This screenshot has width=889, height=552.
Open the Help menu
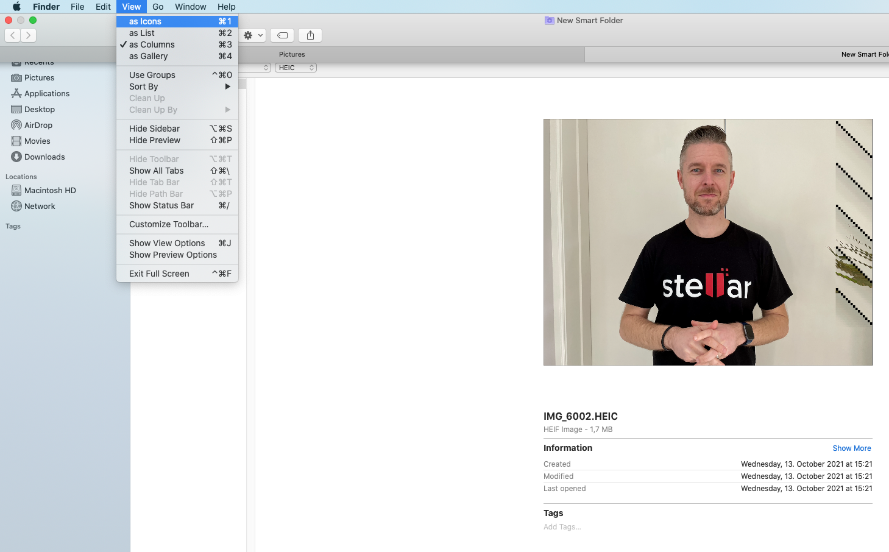point(226,7)
